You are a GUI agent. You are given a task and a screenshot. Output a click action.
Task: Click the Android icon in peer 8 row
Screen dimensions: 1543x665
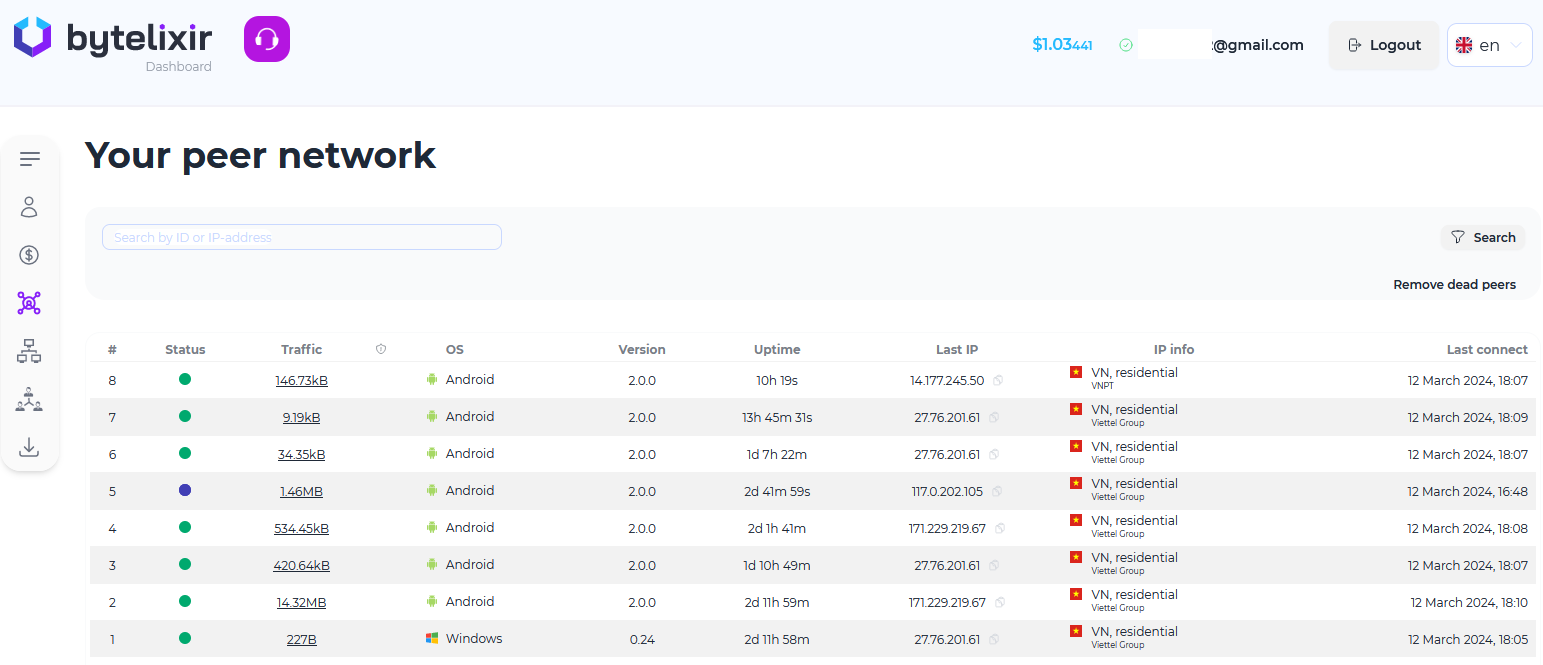[432, 379]
